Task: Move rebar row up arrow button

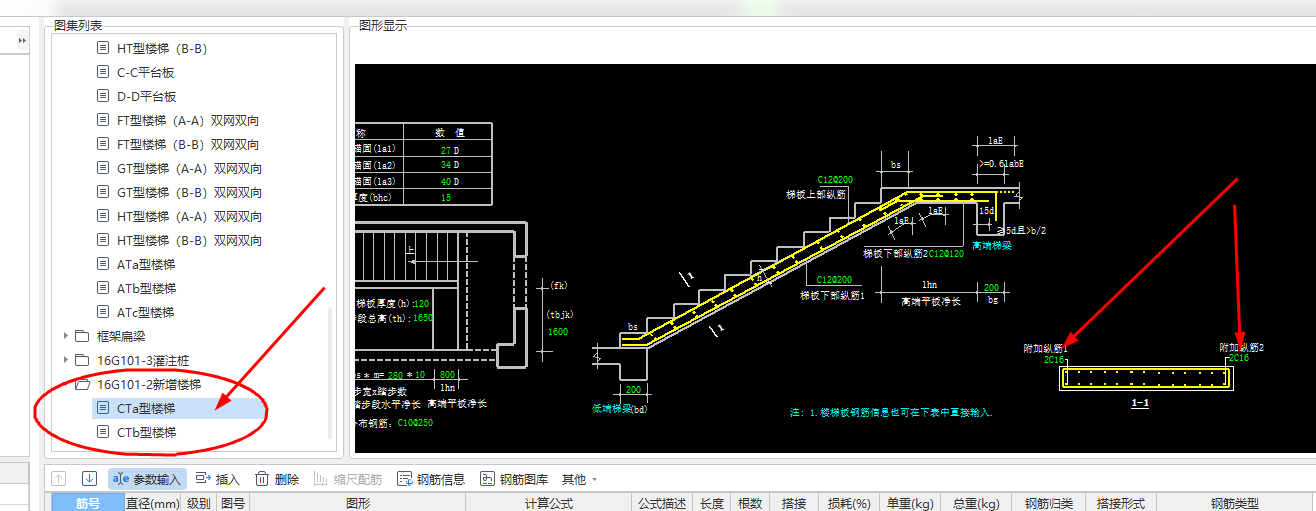Action: click(x=59, y=479)
